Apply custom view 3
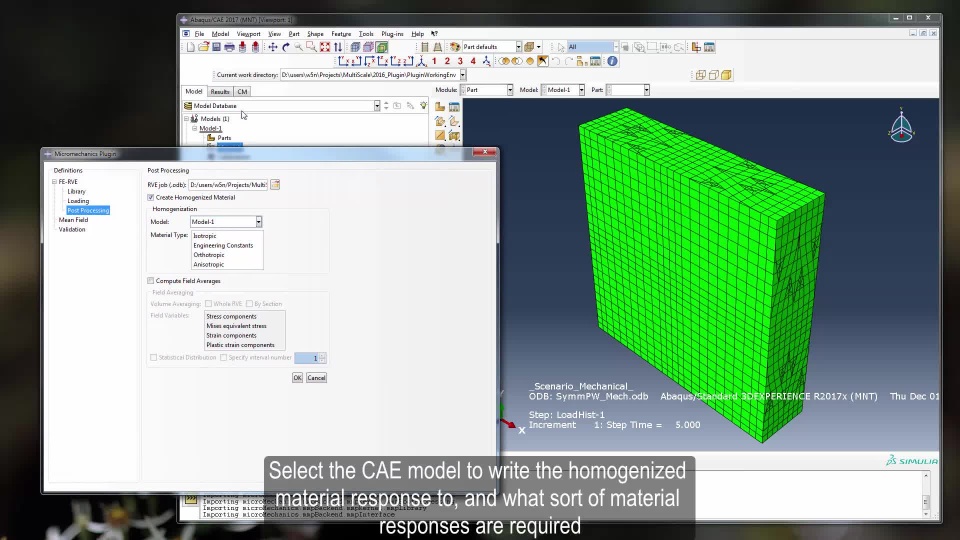Screen dimensions: 960x540 pos(460,61)
